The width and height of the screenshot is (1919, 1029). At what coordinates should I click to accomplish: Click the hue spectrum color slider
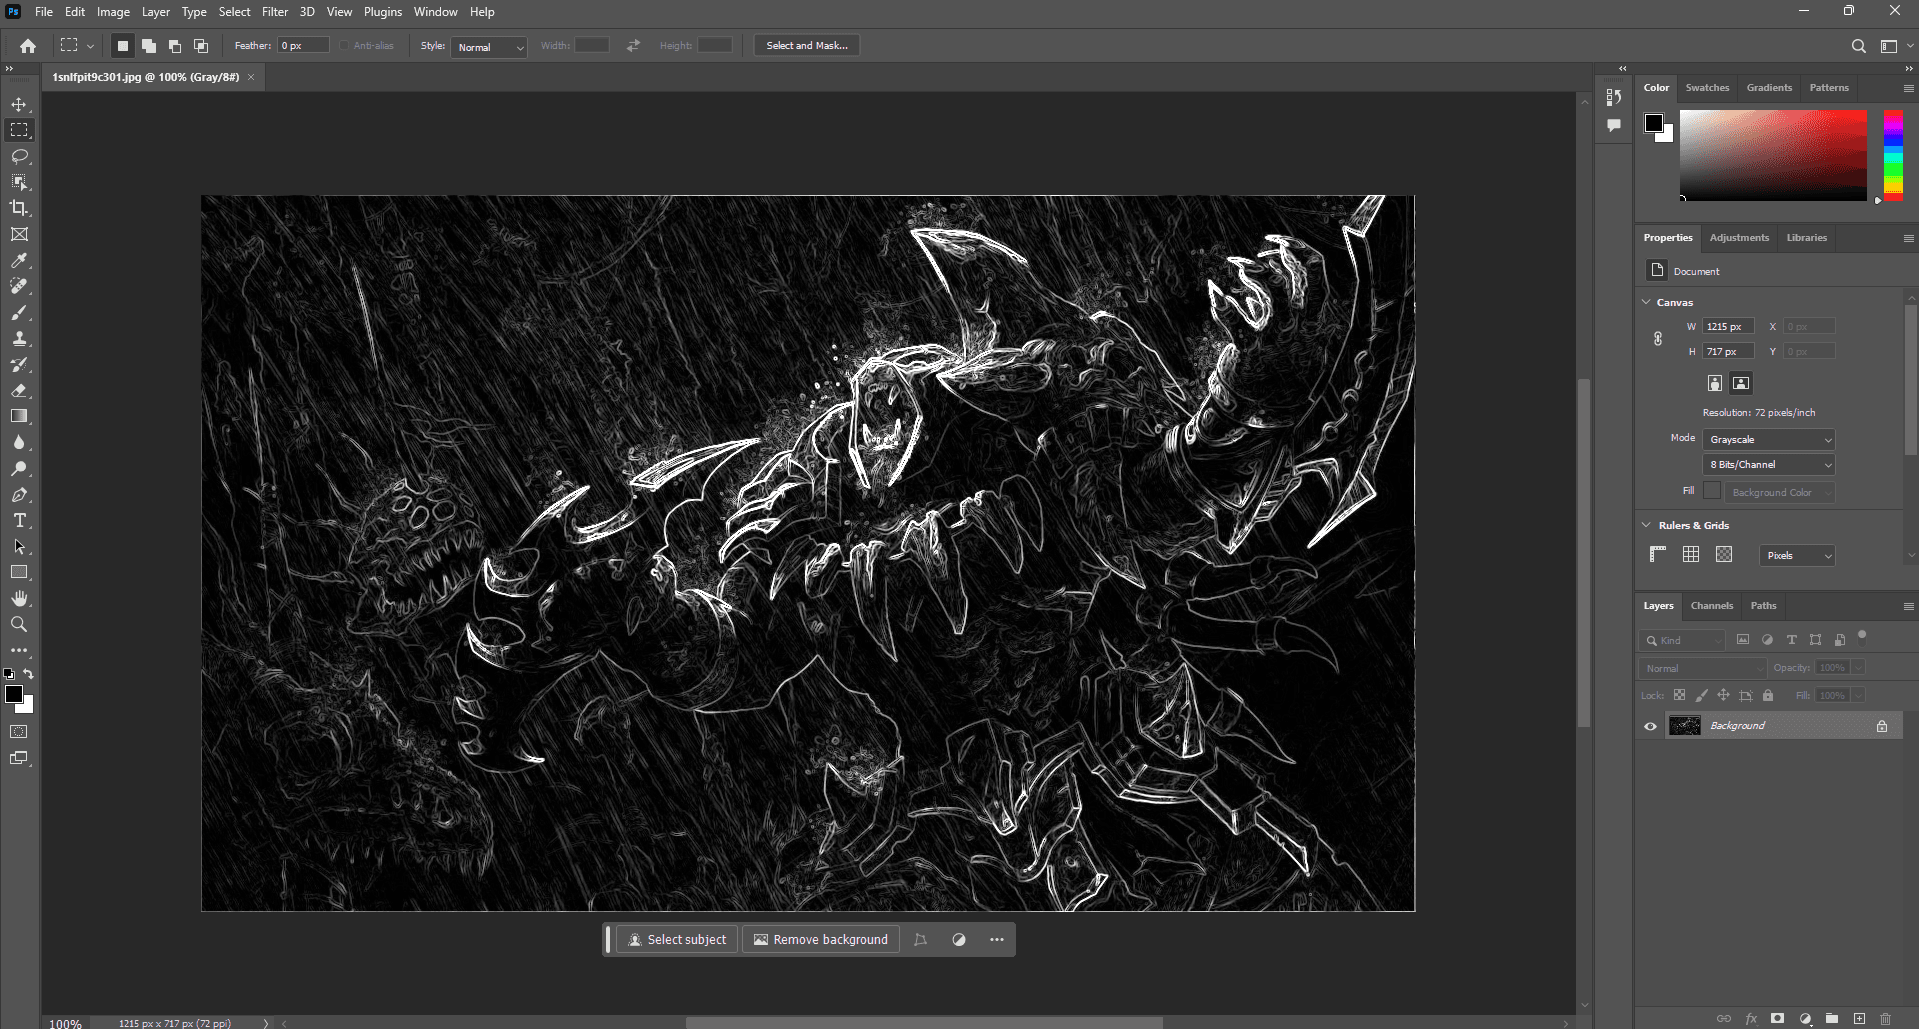(1893, 155)
